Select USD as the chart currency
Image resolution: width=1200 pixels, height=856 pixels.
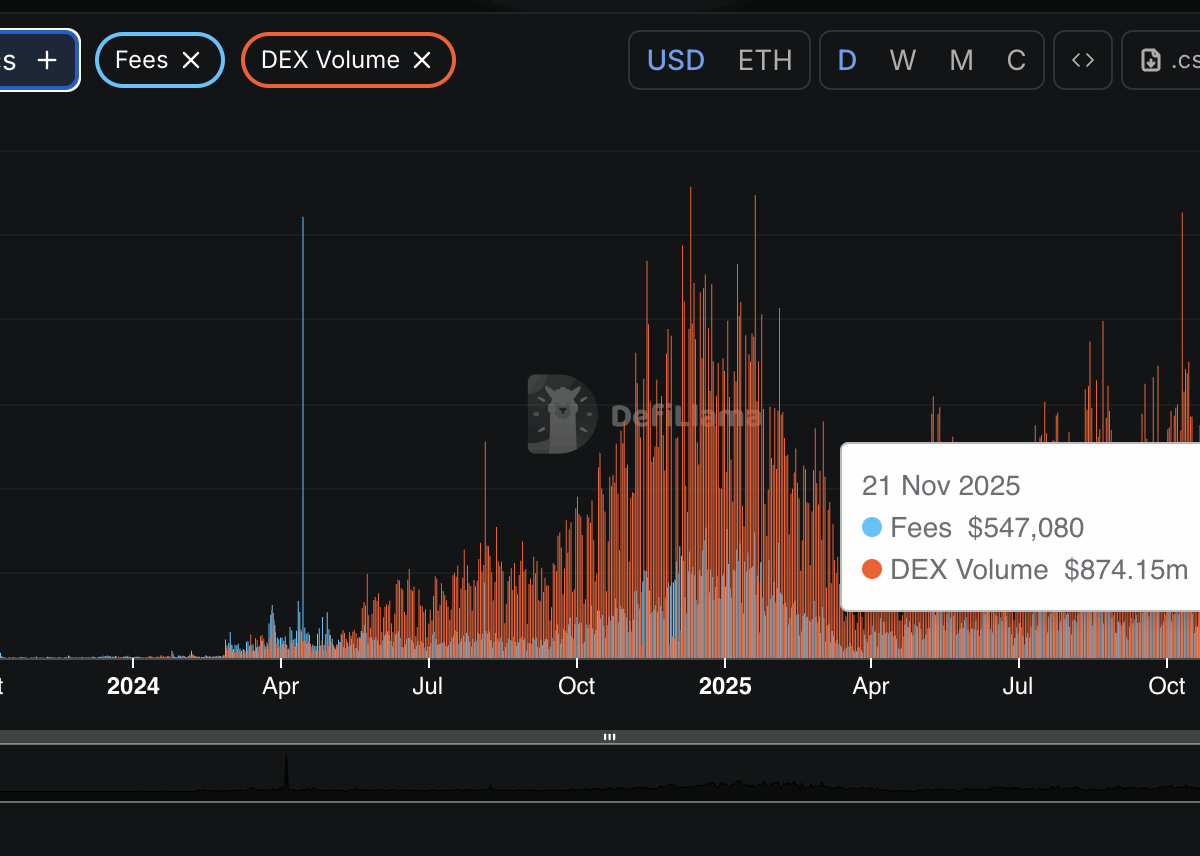click(x=676, y=60)
